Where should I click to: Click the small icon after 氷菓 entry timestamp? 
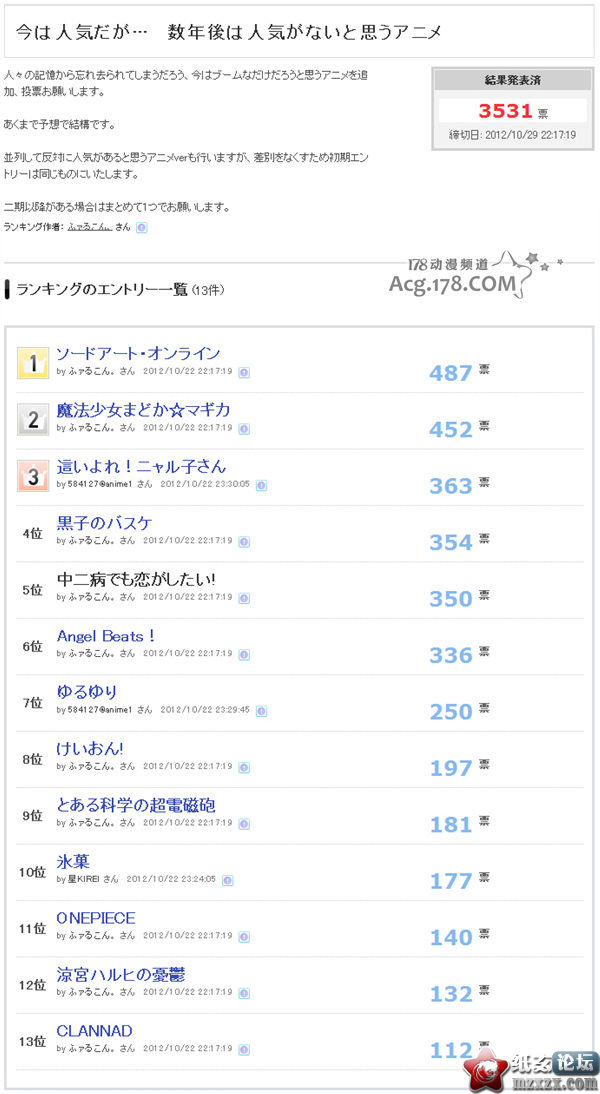[x=227, y=881]
